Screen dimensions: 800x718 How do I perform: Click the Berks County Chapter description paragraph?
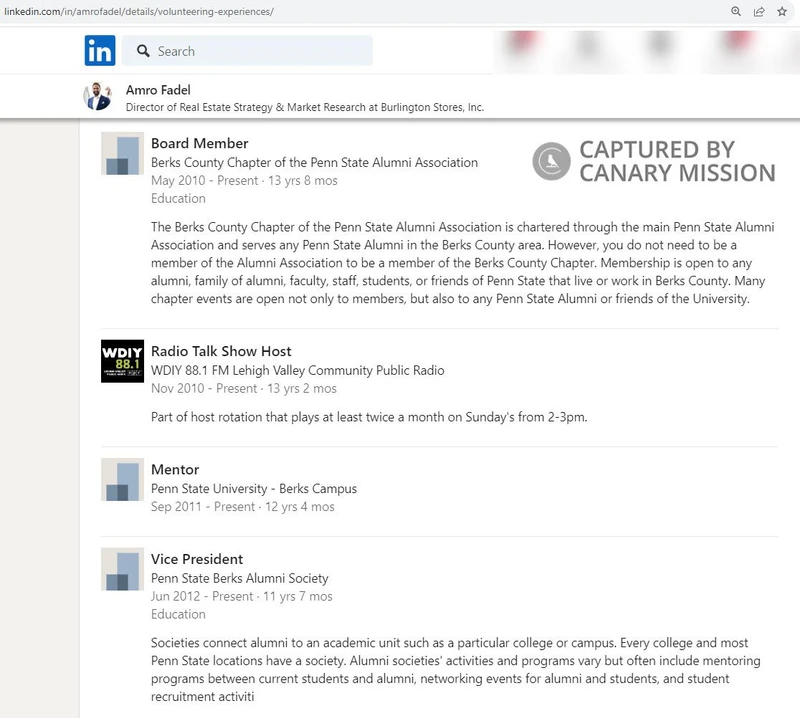(463, 263)
